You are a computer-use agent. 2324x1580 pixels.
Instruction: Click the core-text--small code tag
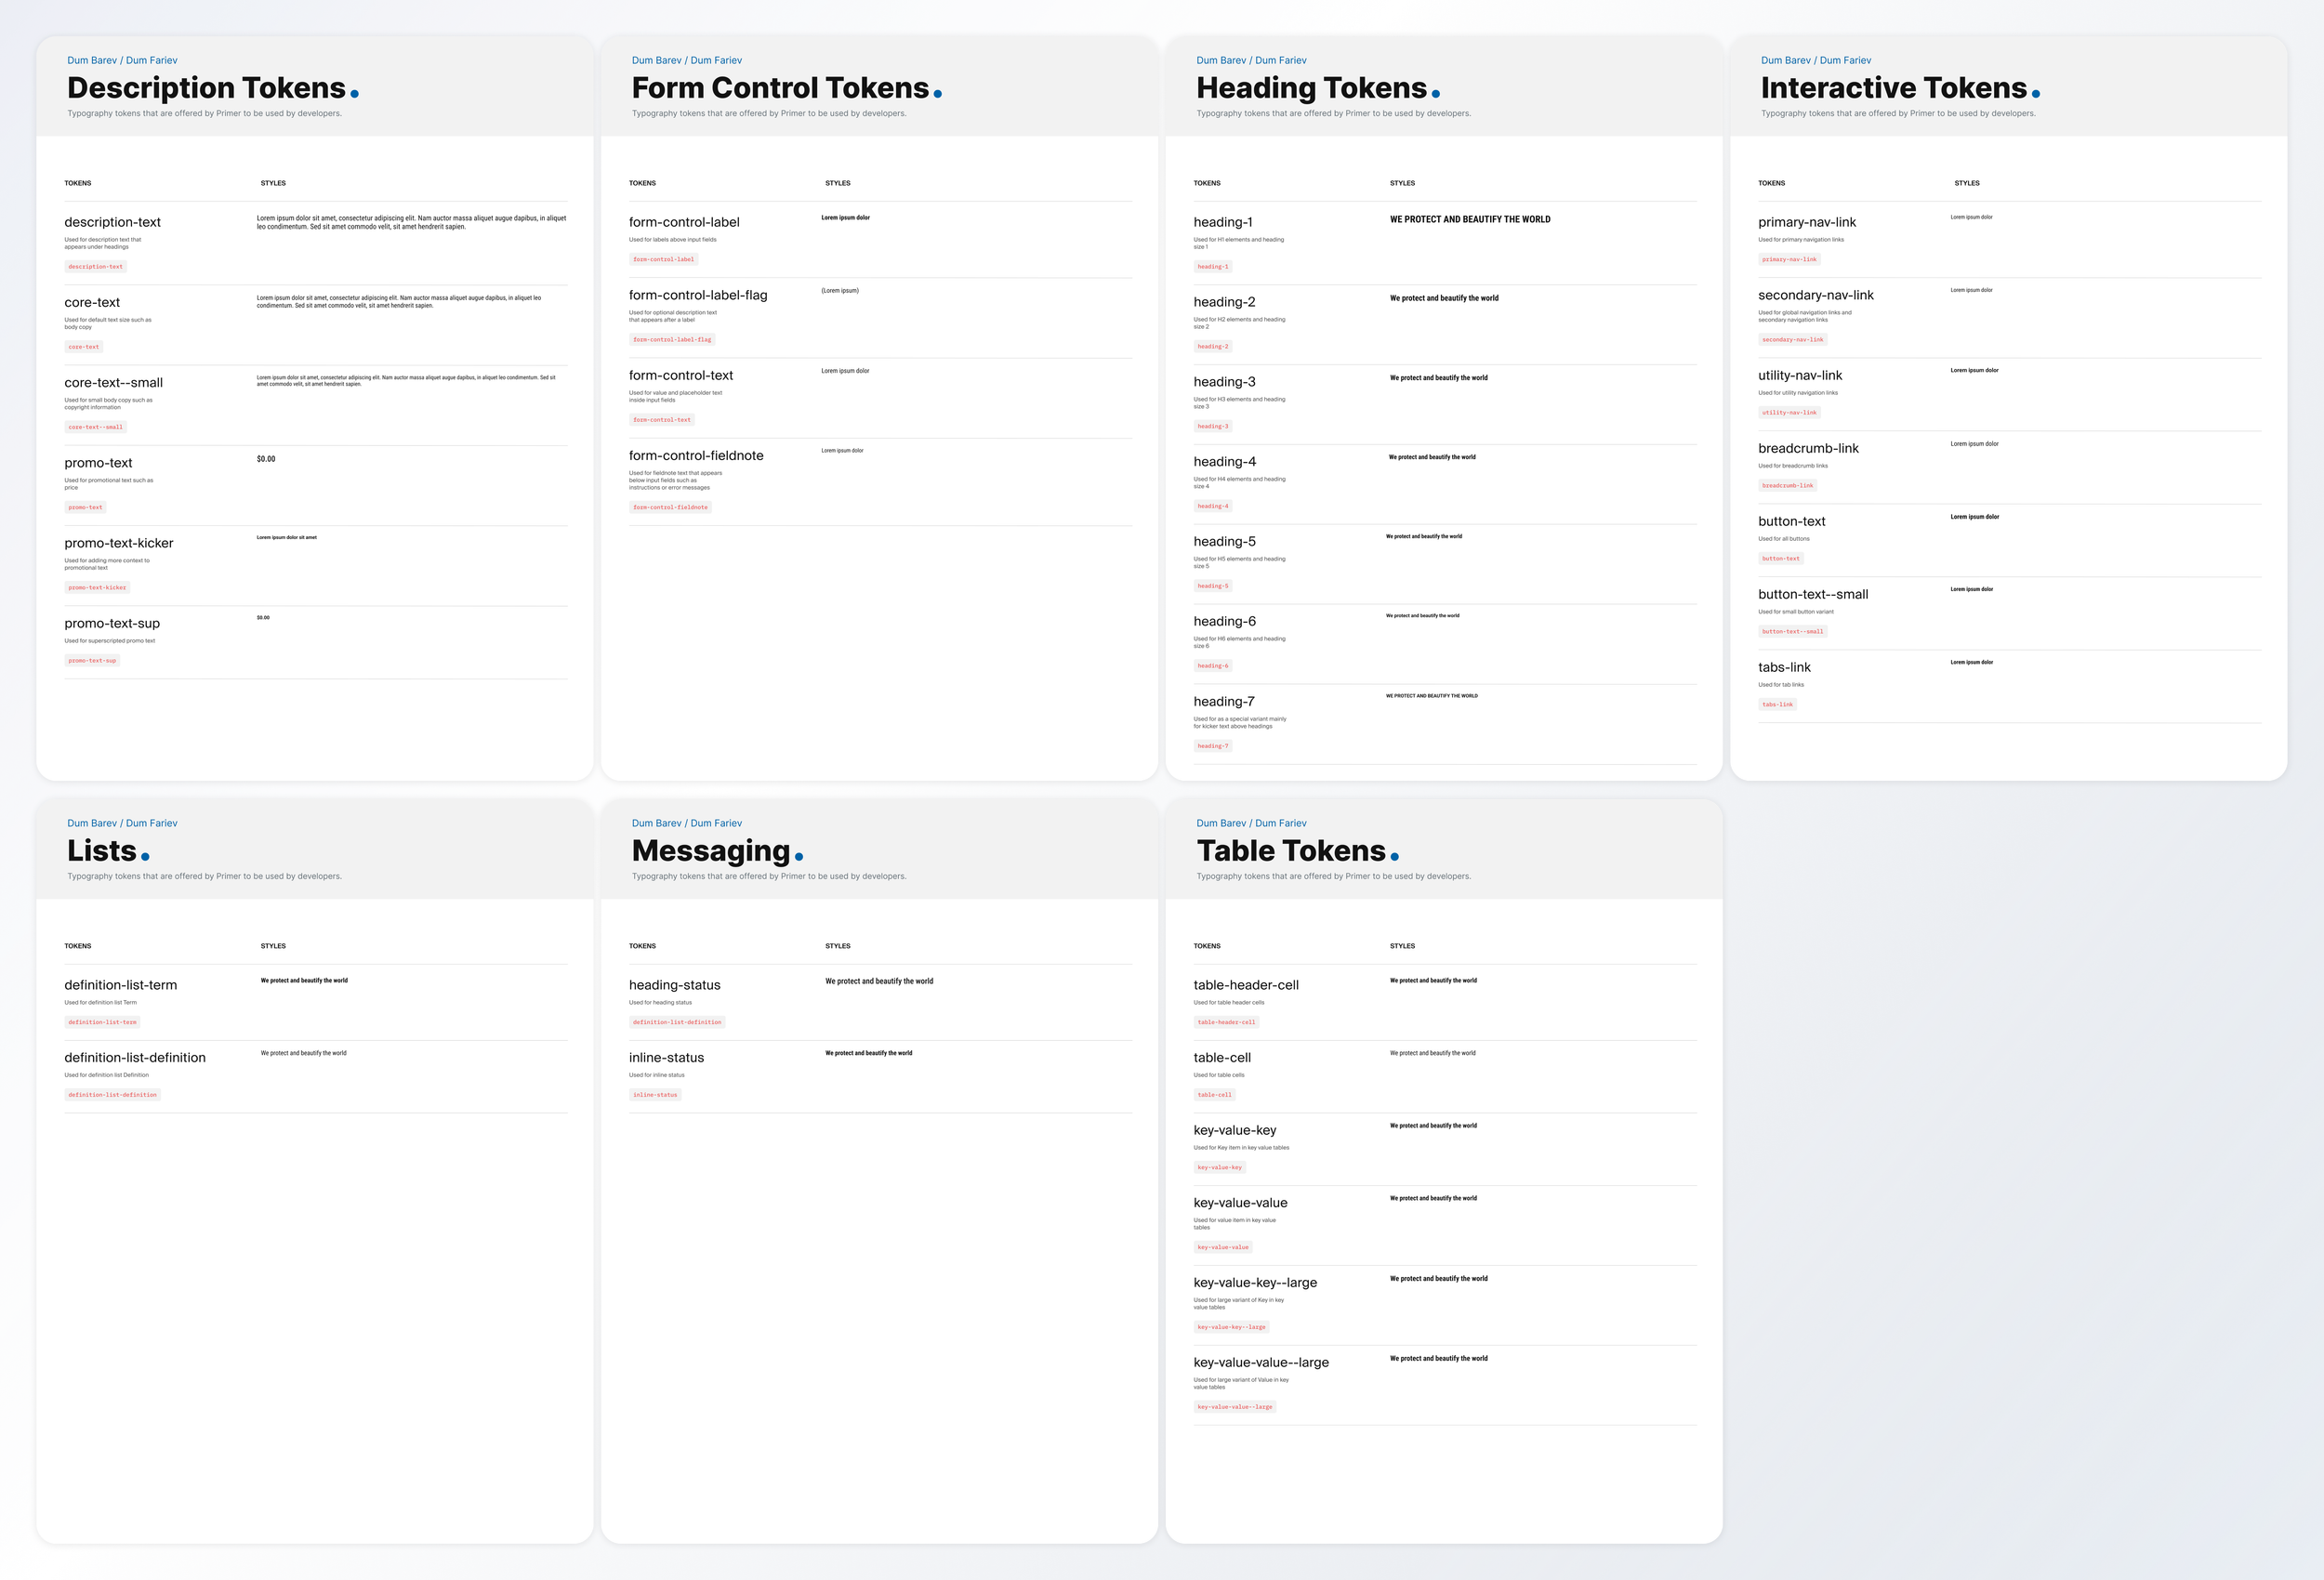[95, 427]
